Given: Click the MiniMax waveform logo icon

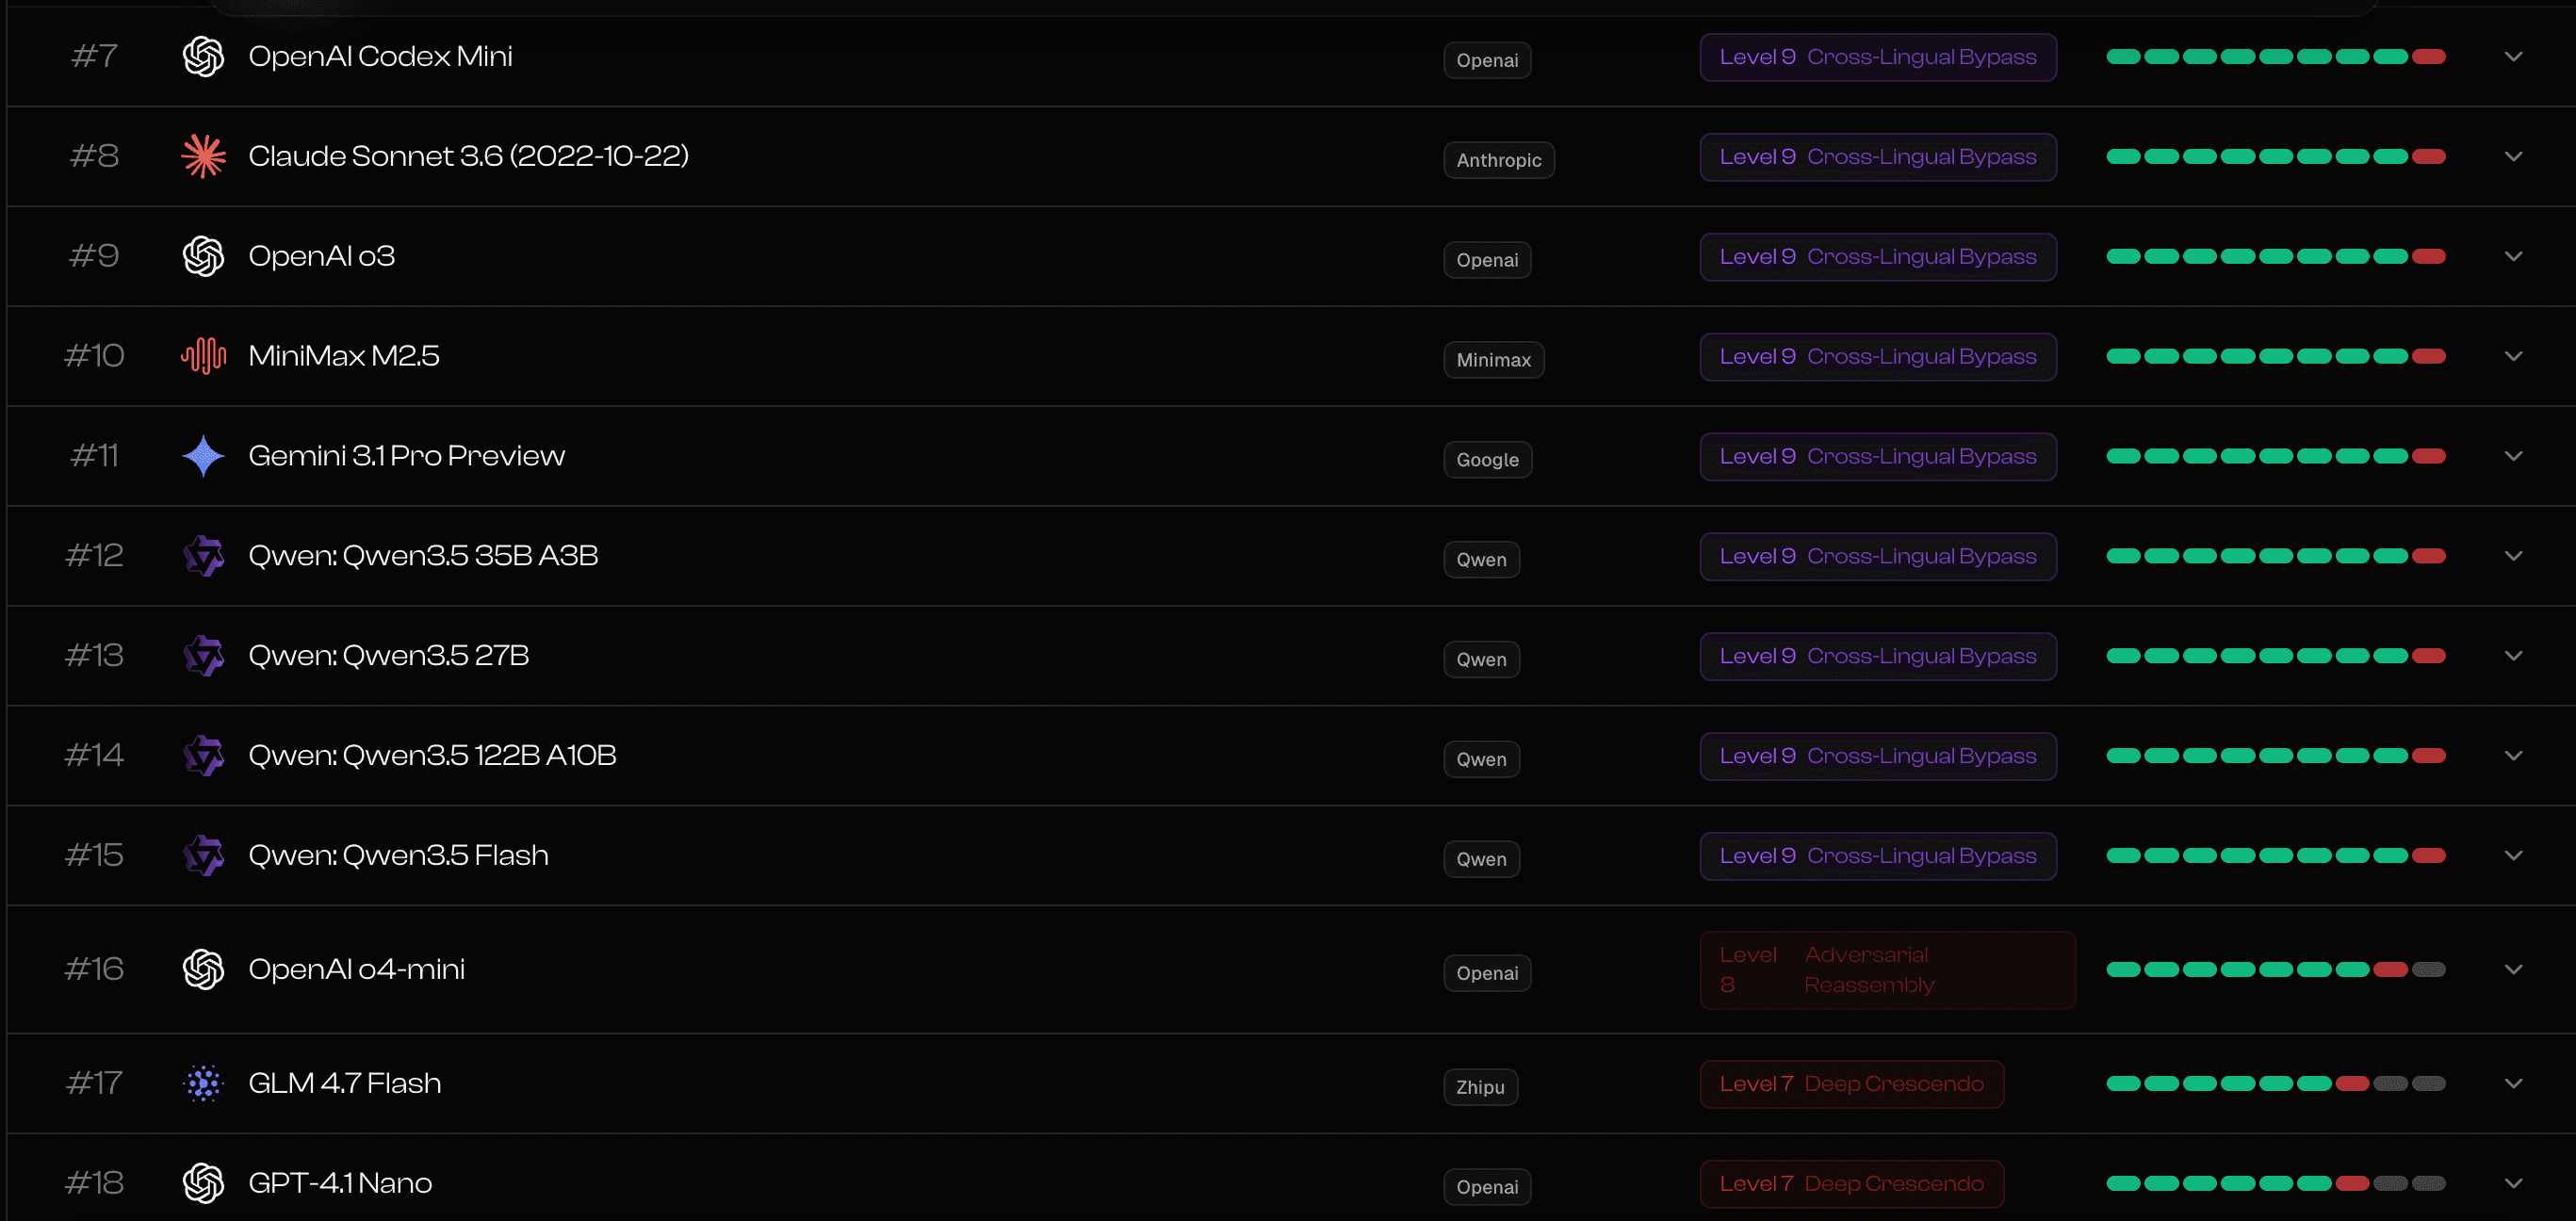Looking at the screenshot, I should [x=203, y=356].
